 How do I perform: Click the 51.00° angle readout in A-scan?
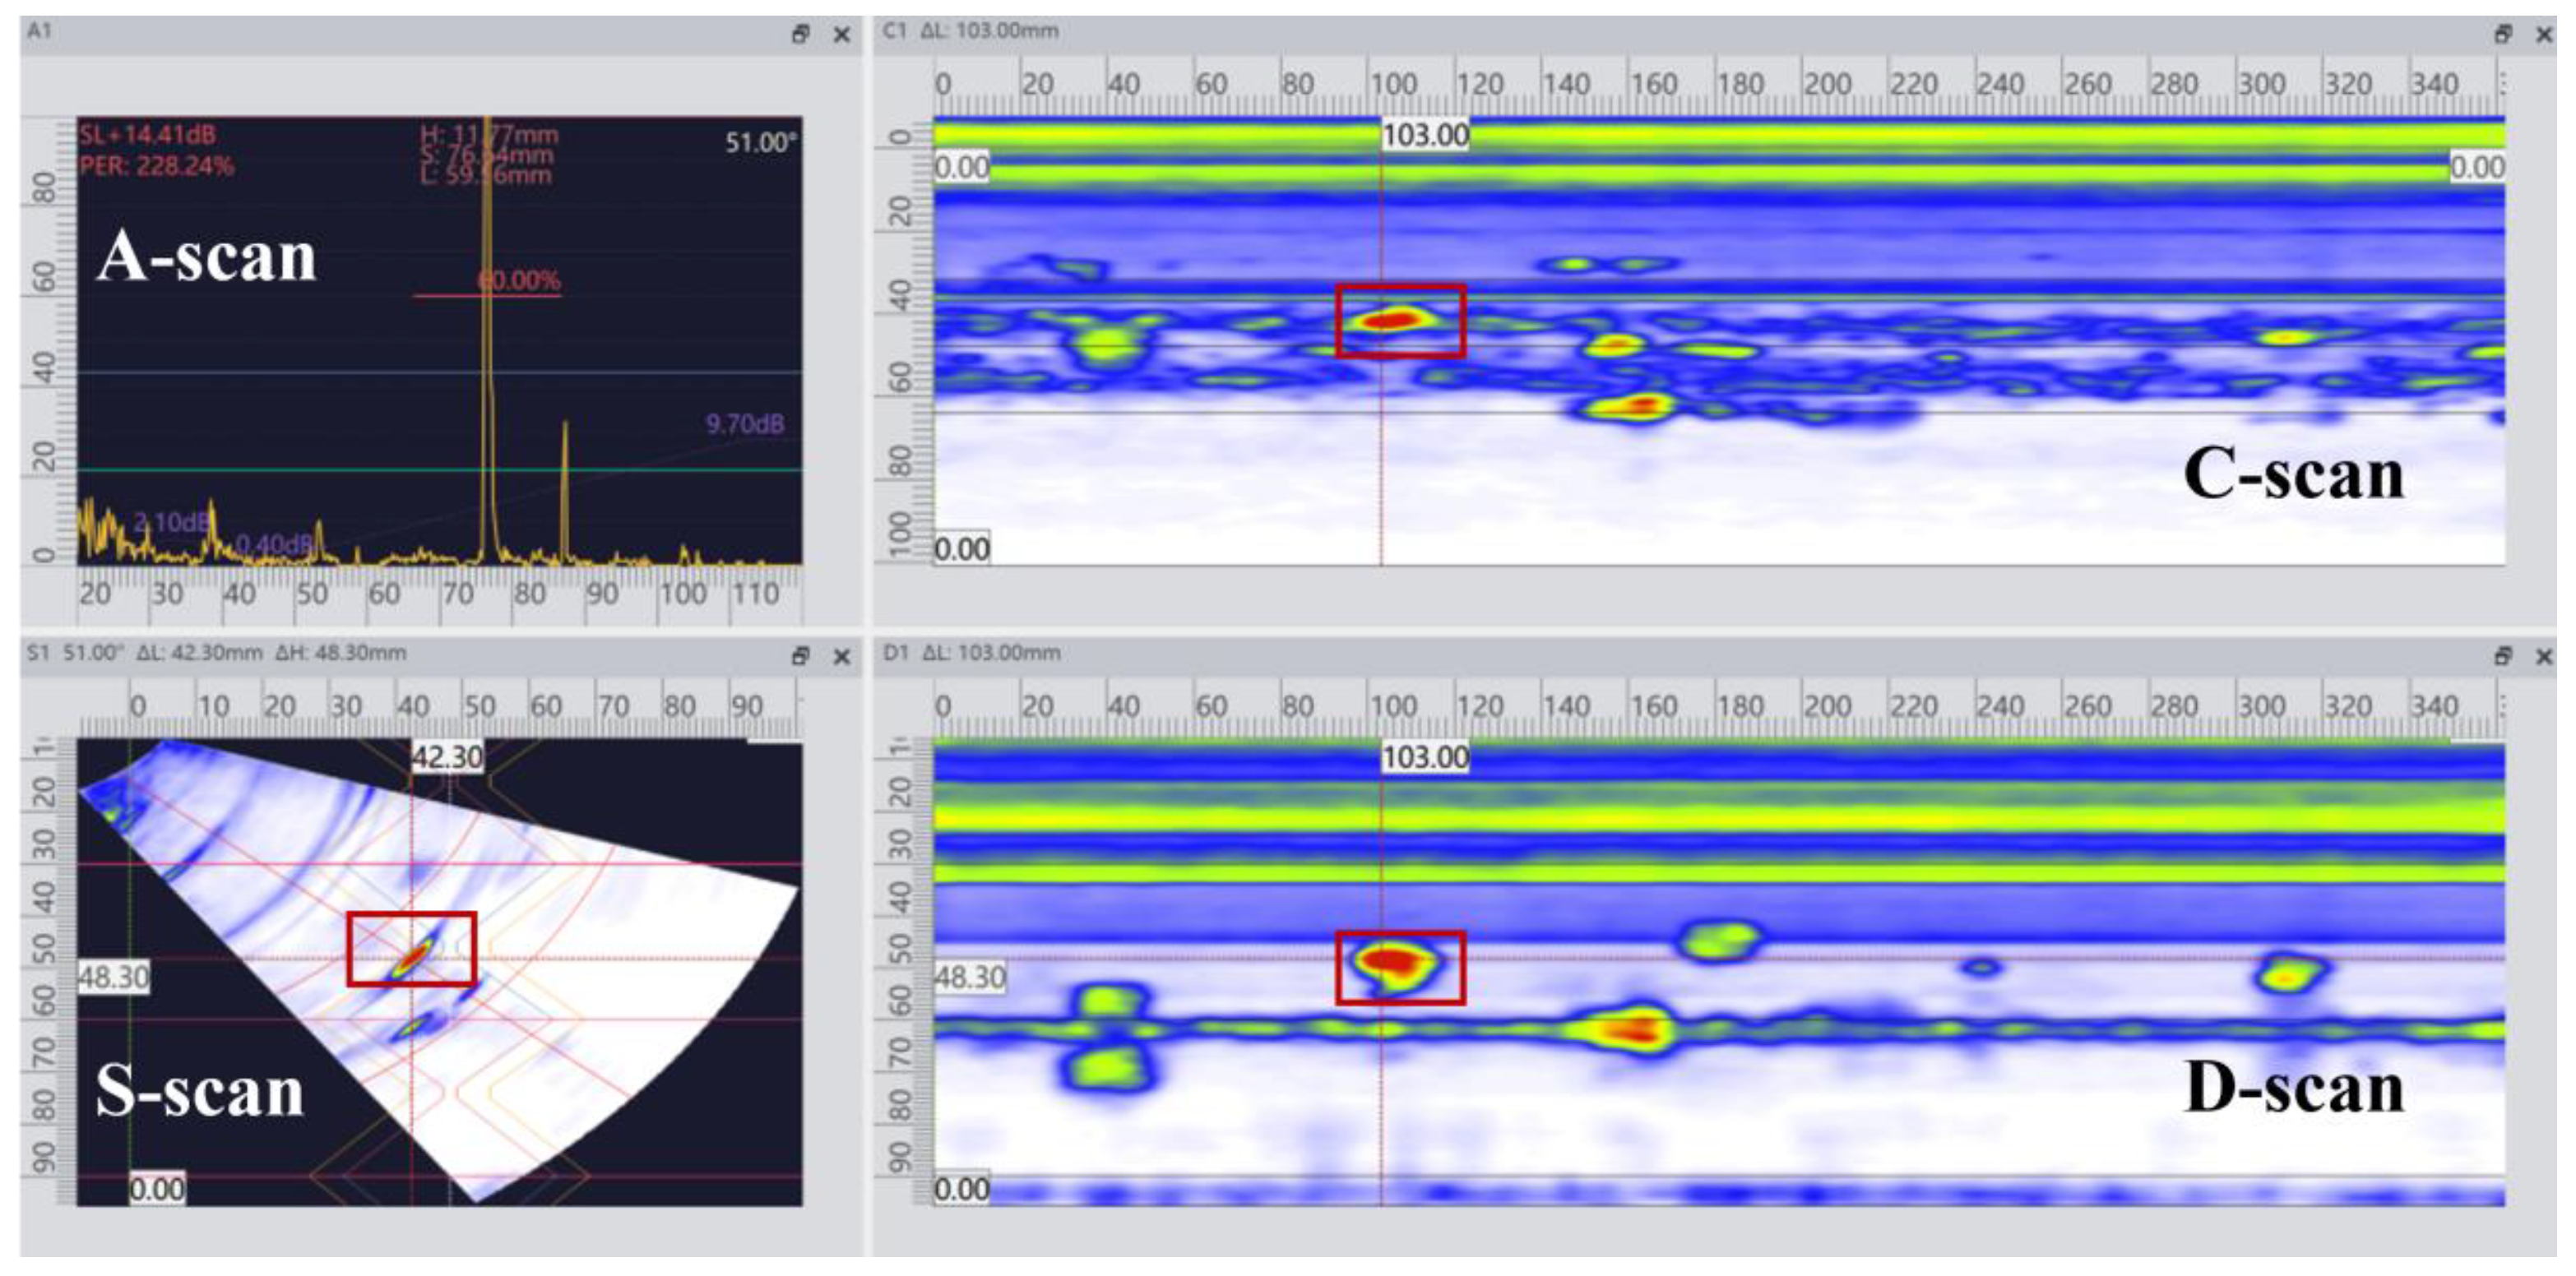(x=760, y=143)
